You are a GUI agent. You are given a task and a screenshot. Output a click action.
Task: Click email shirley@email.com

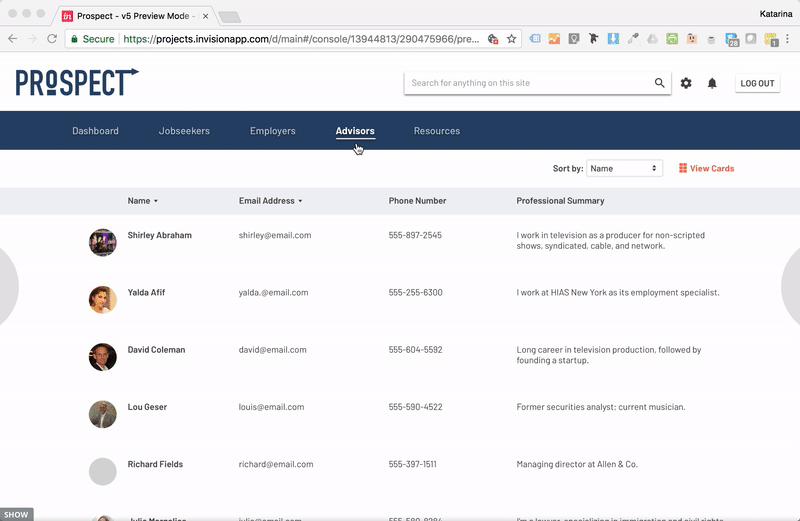pos(275,235)
